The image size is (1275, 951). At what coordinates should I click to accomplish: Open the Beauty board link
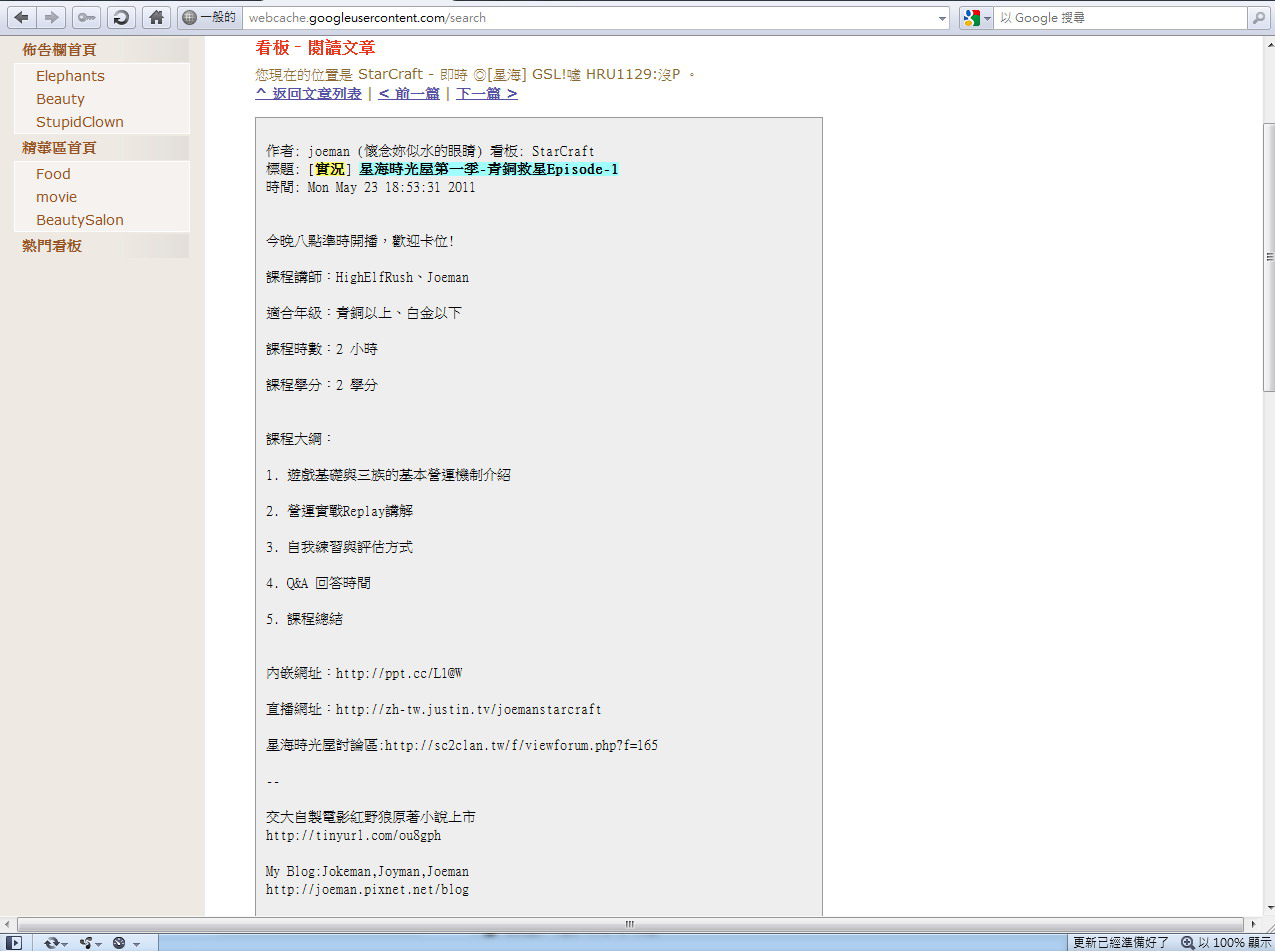click(60, 99)
